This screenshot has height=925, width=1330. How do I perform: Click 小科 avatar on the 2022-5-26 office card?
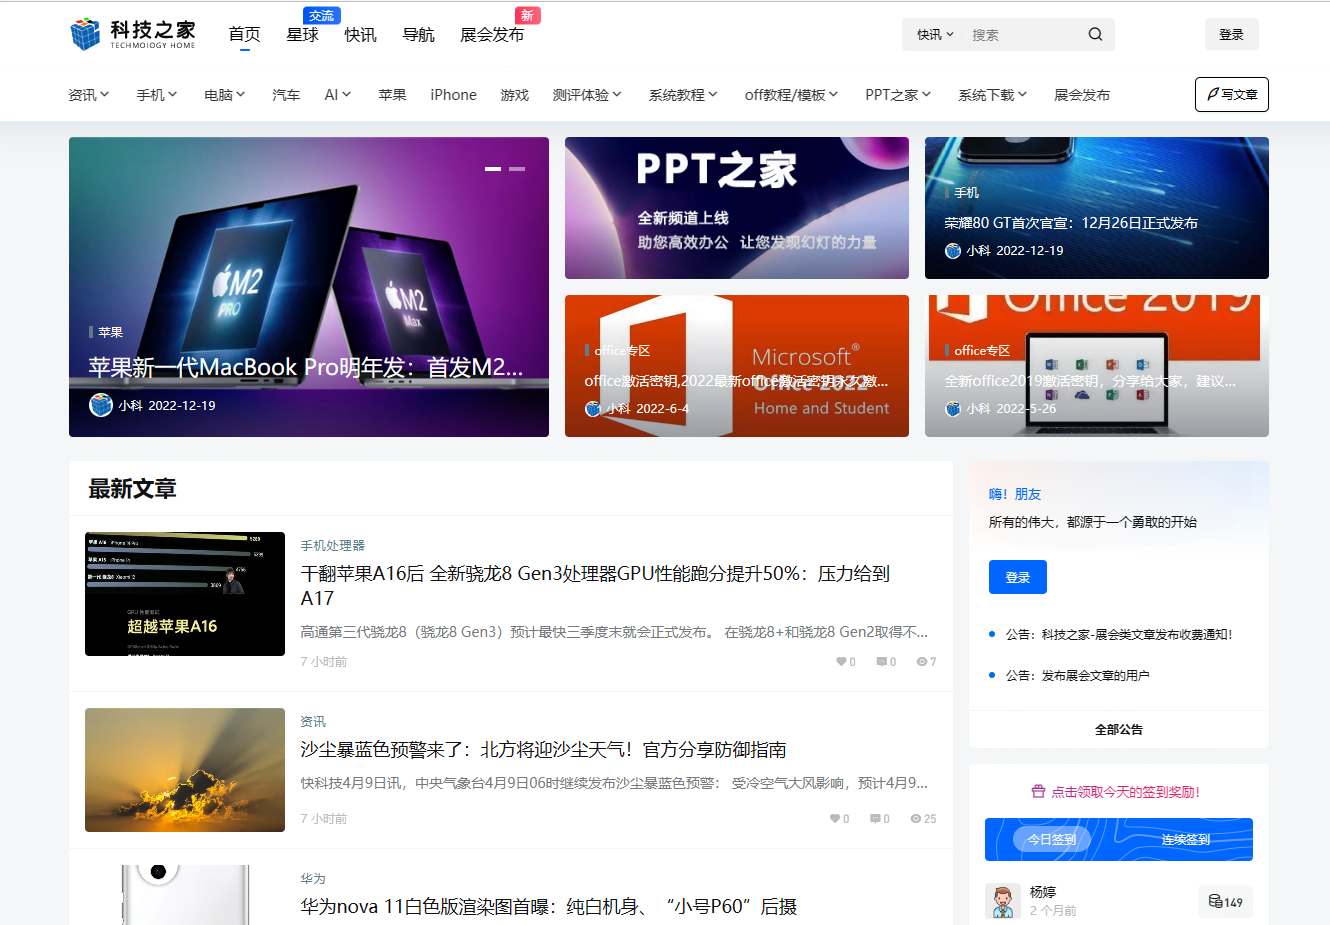coord(953,408)
